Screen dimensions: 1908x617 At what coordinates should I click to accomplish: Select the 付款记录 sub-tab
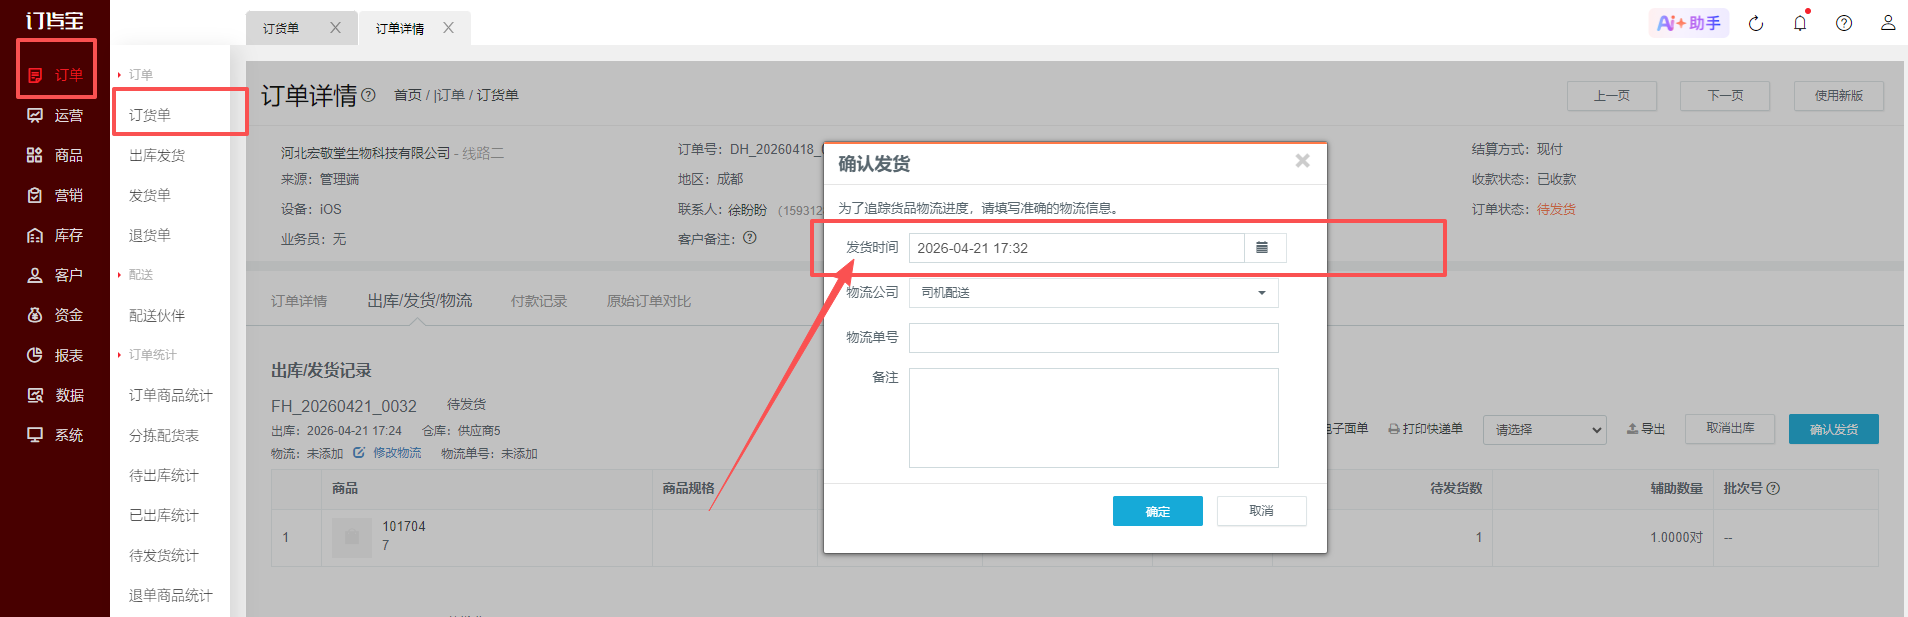(x=539, y=301)
